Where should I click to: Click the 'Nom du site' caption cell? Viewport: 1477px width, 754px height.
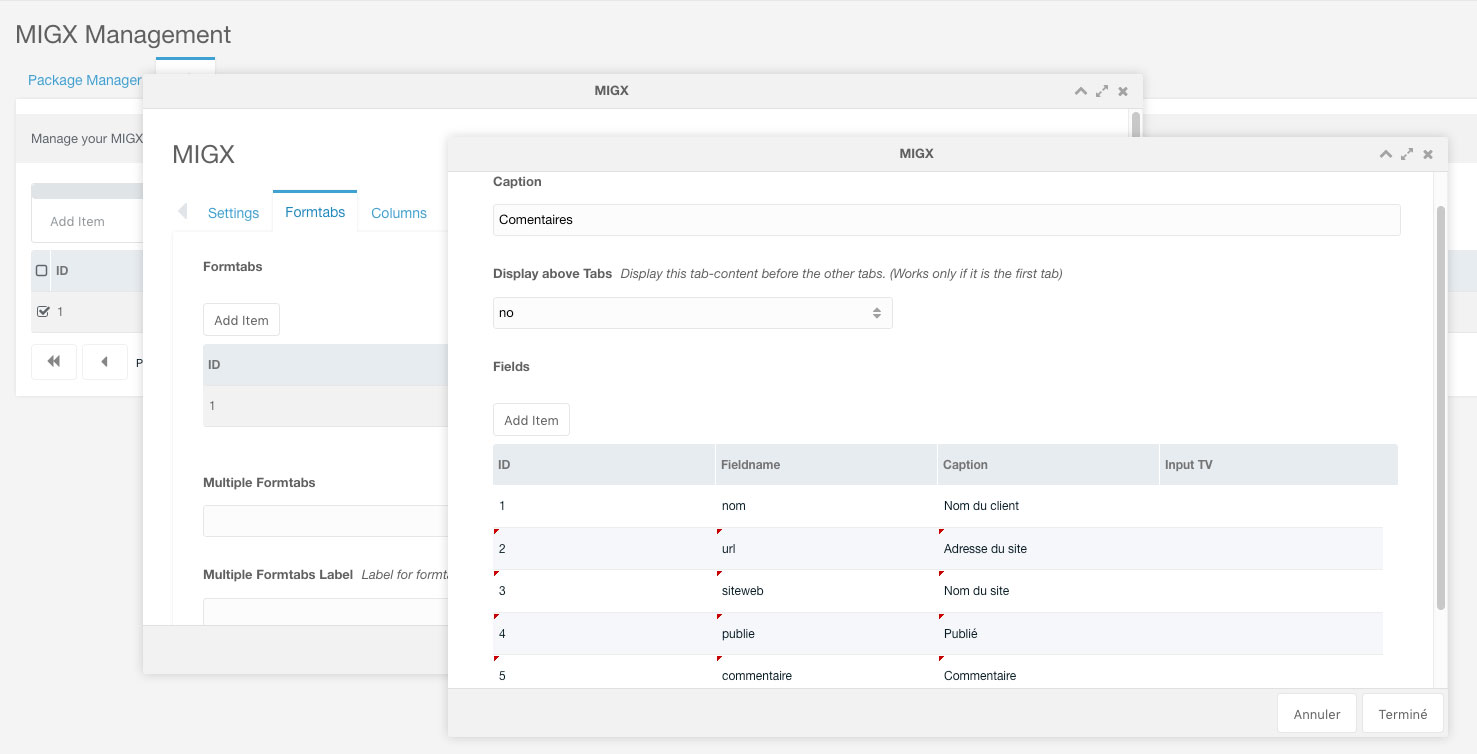1048,591
